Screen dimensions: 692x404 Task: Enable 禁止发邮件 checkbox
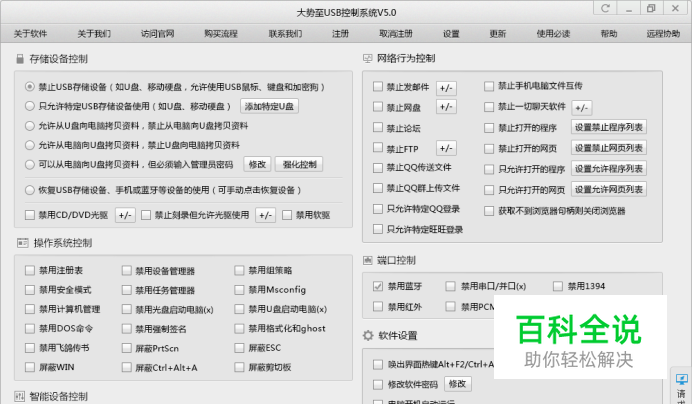(x=378, y=86)
